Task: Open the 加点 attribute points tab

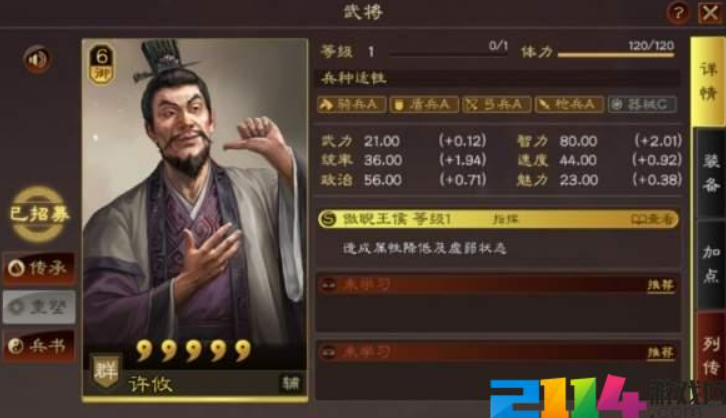Action: click(x=710, y=264)
